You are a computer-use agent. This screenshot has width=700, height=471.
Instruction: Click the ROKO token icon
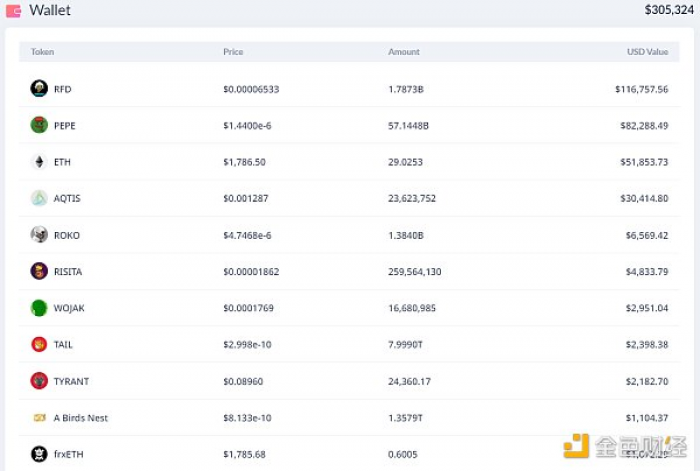(x=39, y=234)
